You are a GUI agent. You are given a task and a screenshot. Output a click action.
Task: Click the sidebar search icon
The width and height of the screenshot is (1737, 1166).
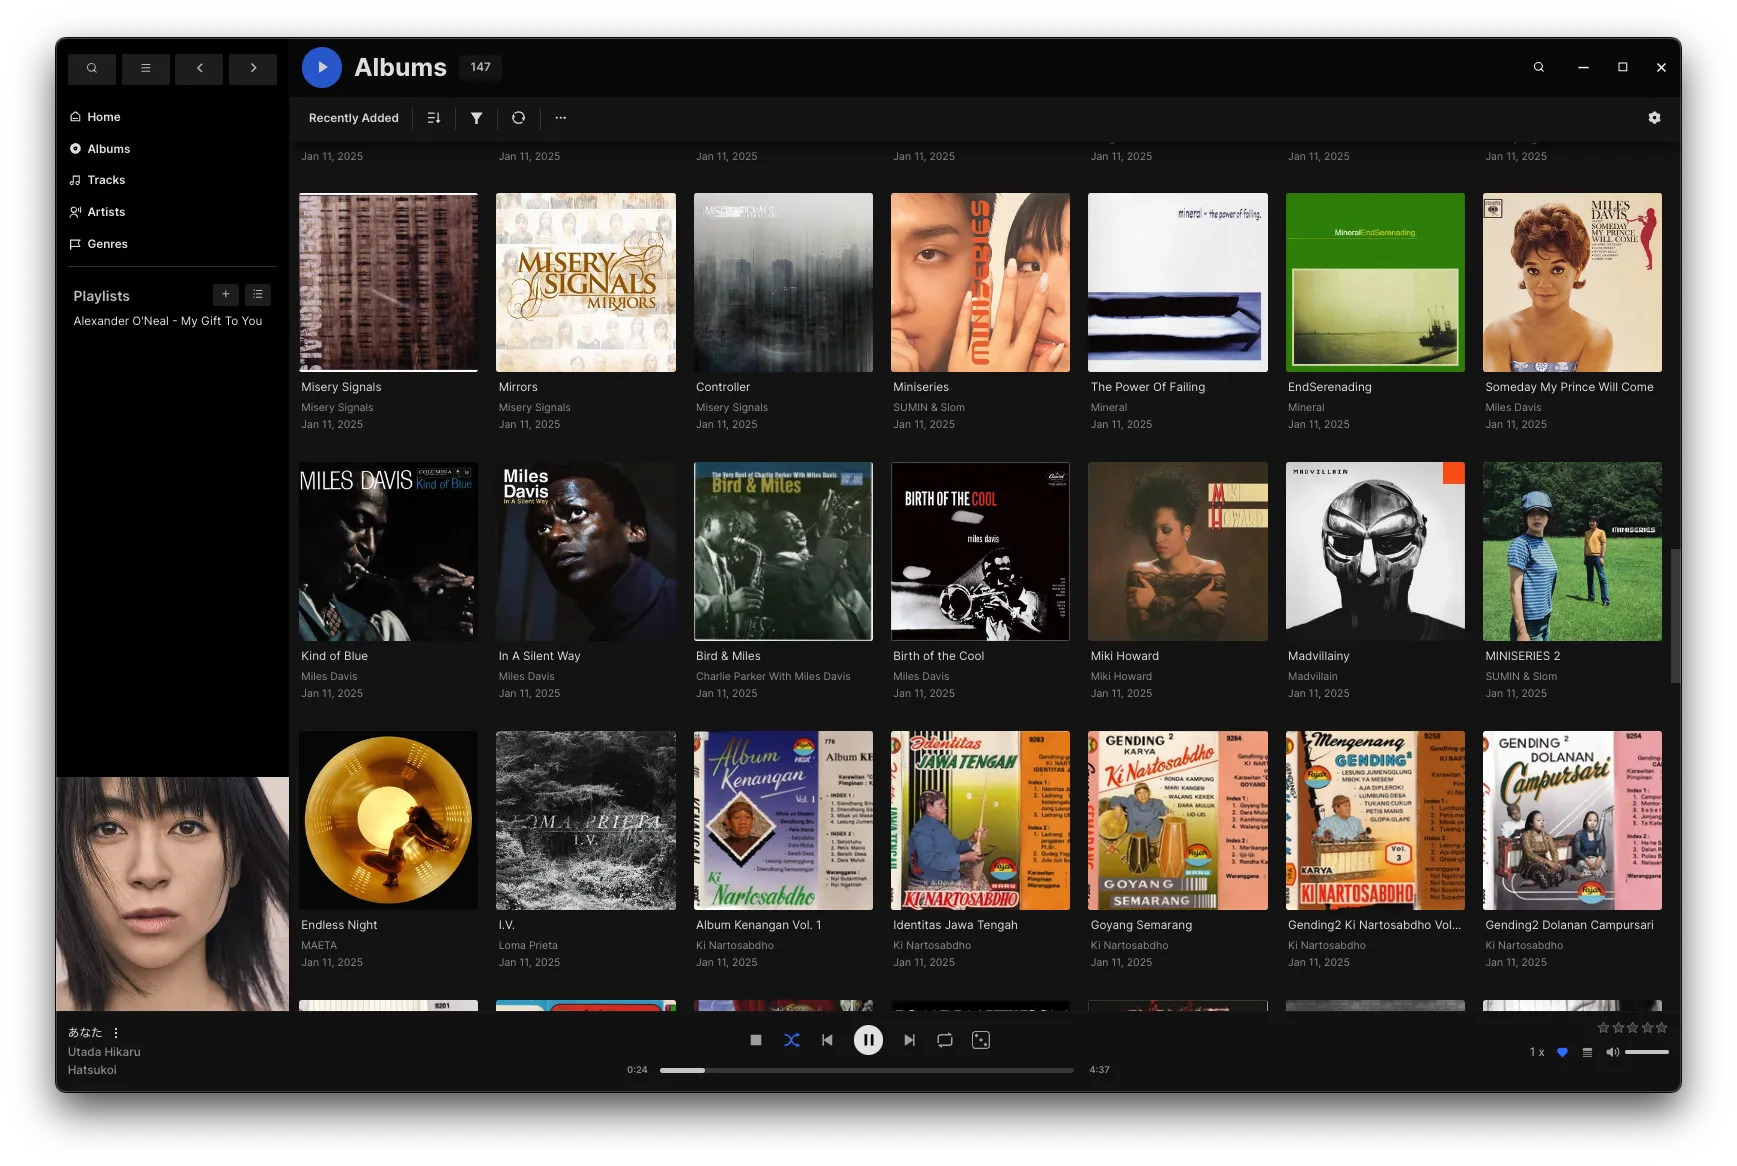tap(92, 68)
